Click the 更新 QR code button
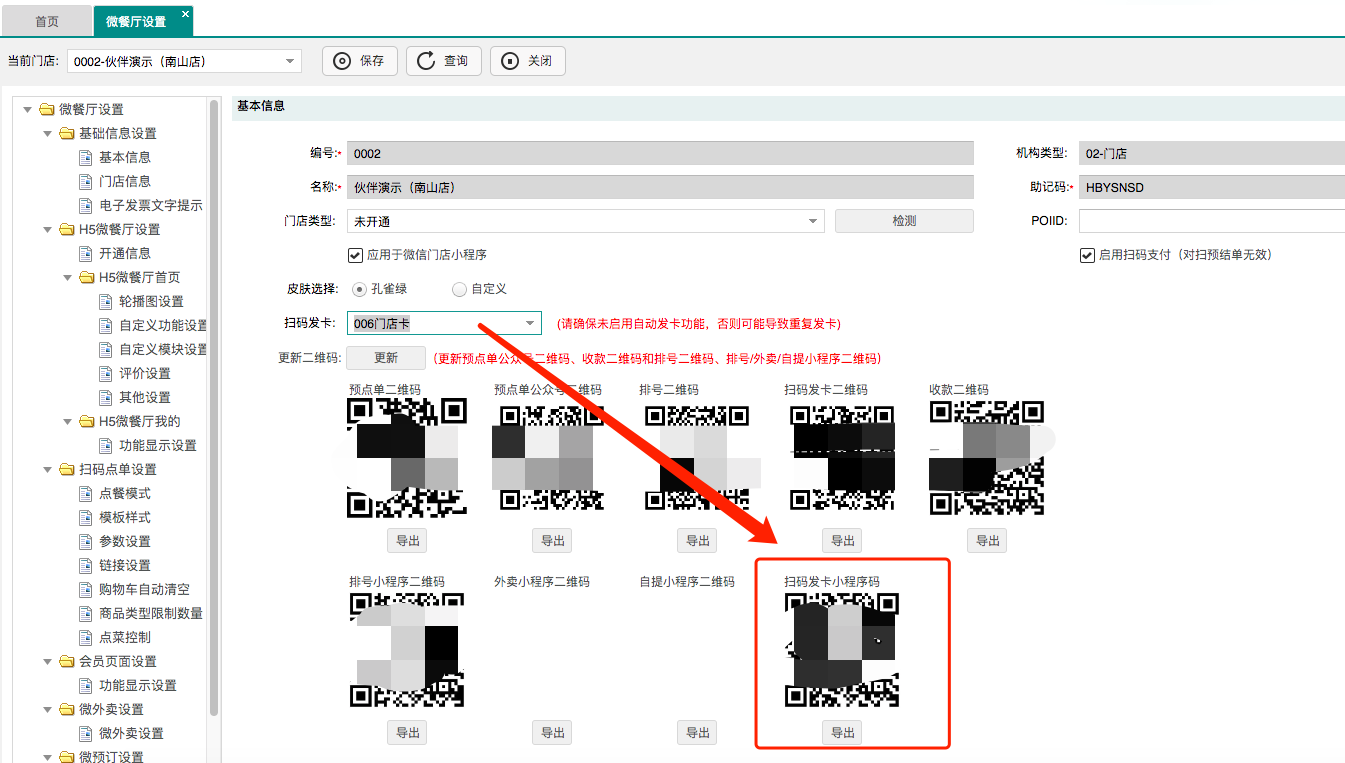Screen dimensions: 1345x763 pyautogui.click(x=386, y=358)
